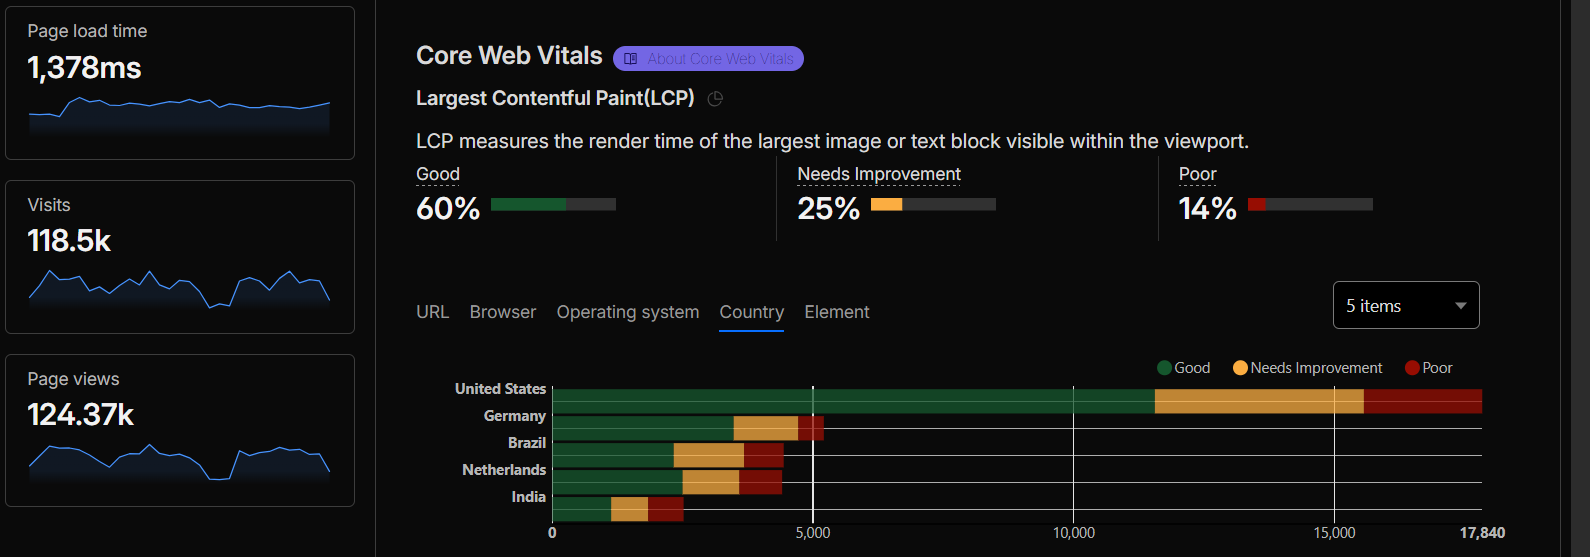Open the Page load time card
This screenshot has width=1590, height=557.
(180, 83)
